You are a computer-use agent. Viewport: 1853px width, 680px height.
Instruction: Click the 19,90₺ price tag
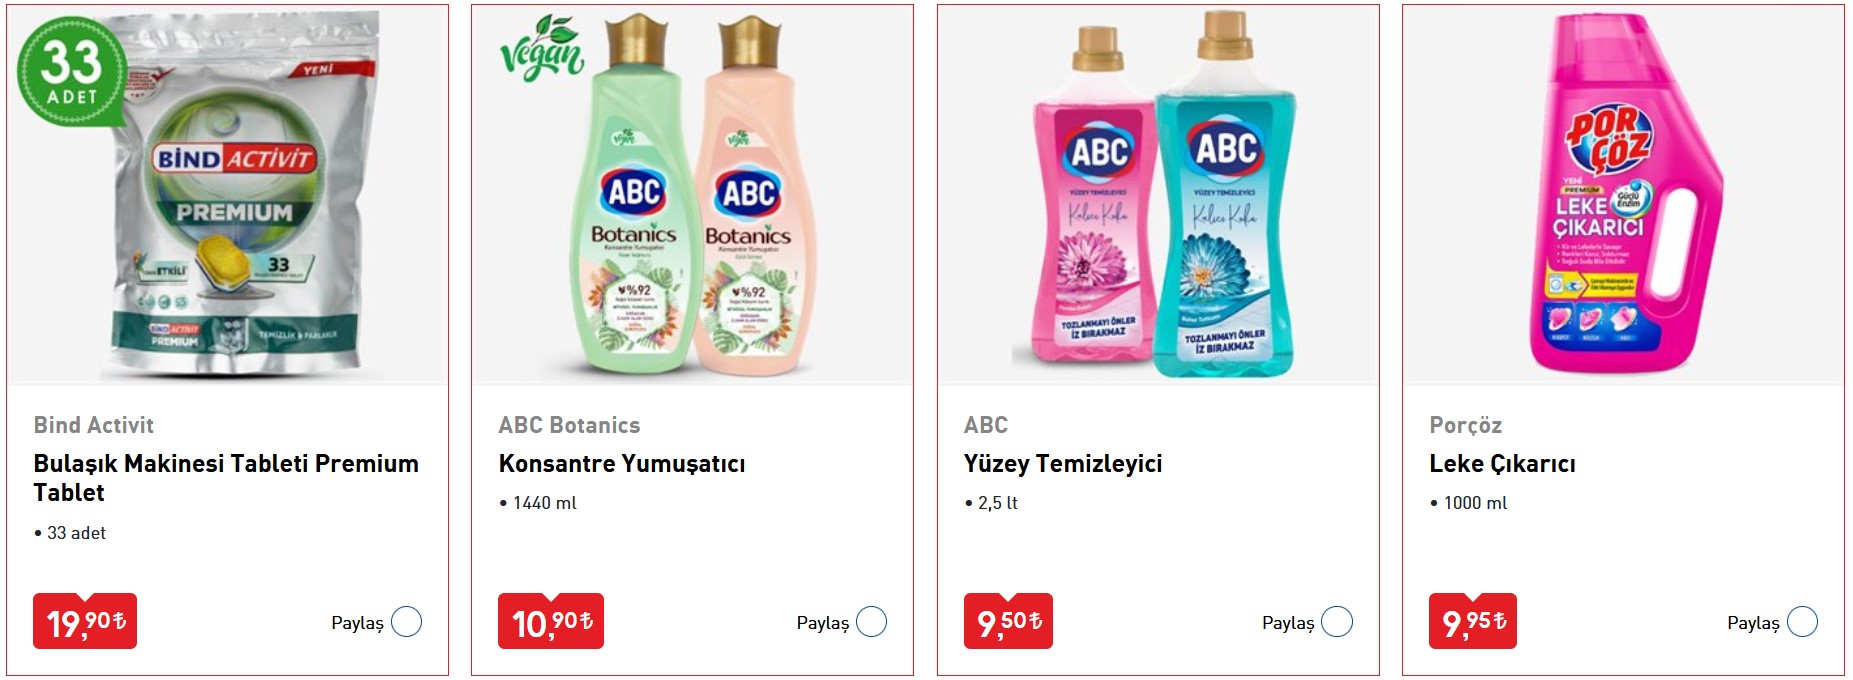point(85,621)
